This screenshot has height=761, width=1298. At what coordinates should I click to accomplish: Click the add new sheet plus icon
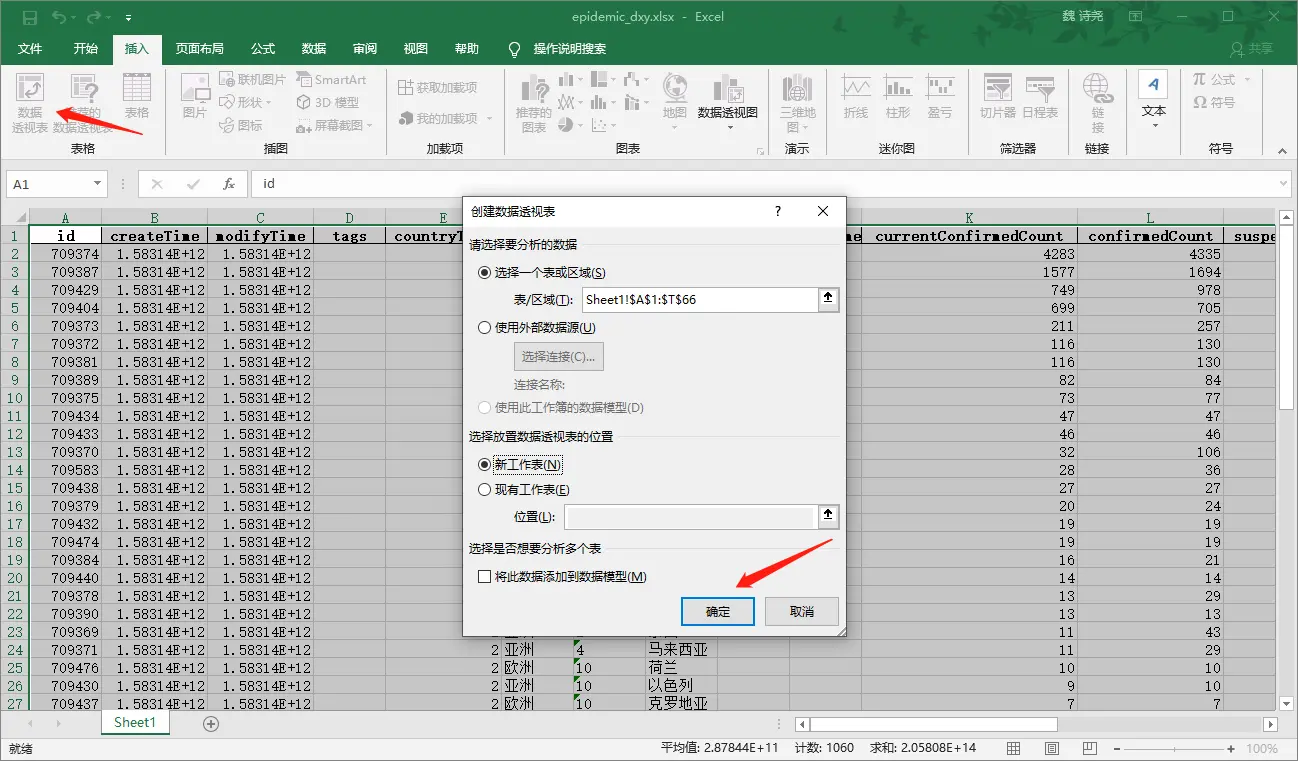(210, 724)
